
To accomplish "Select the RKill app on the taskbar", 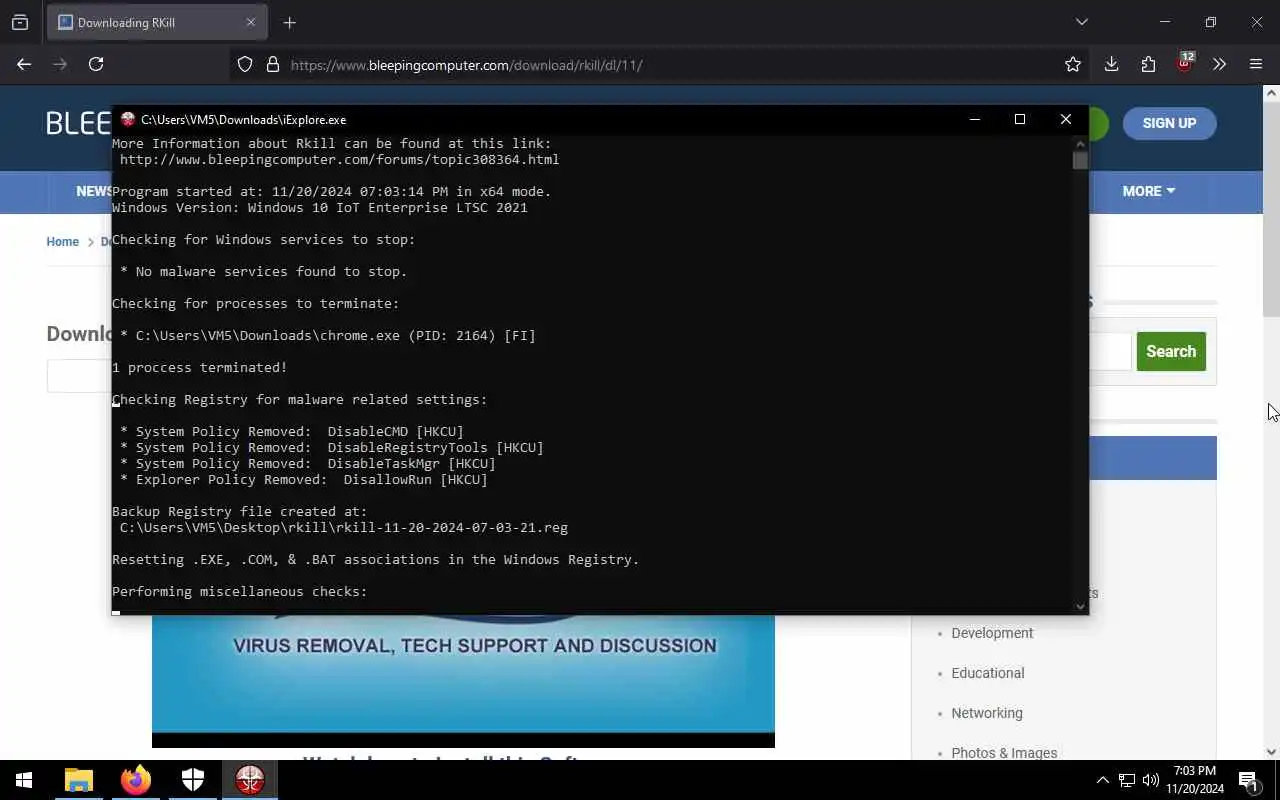I will pos(250,780).
